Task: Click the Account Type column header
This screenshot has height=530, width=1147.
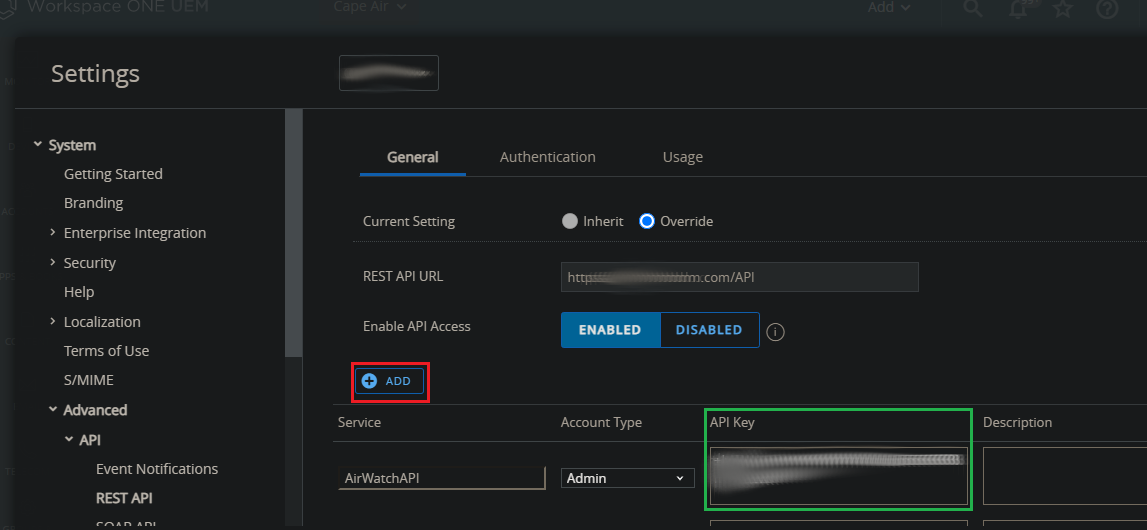Action: point(601,423)
